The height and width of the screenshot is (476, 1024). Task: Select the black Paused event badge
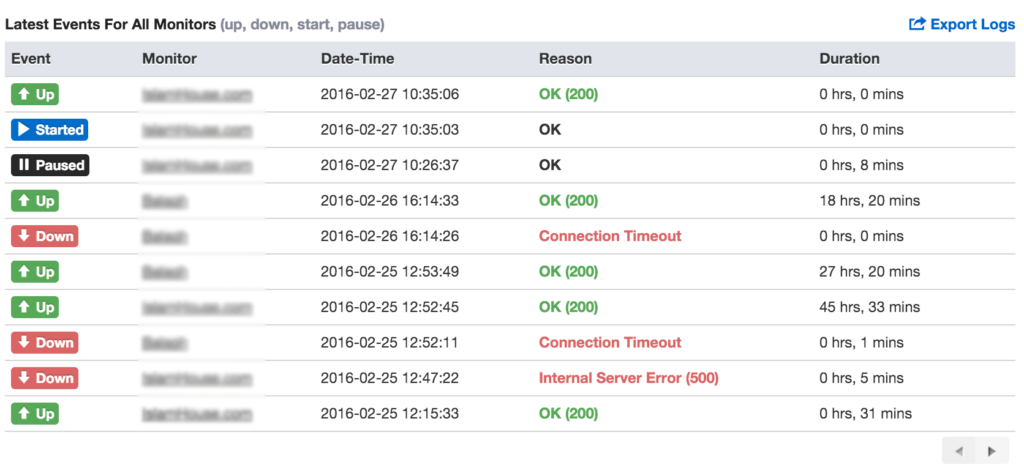[50, 165]
